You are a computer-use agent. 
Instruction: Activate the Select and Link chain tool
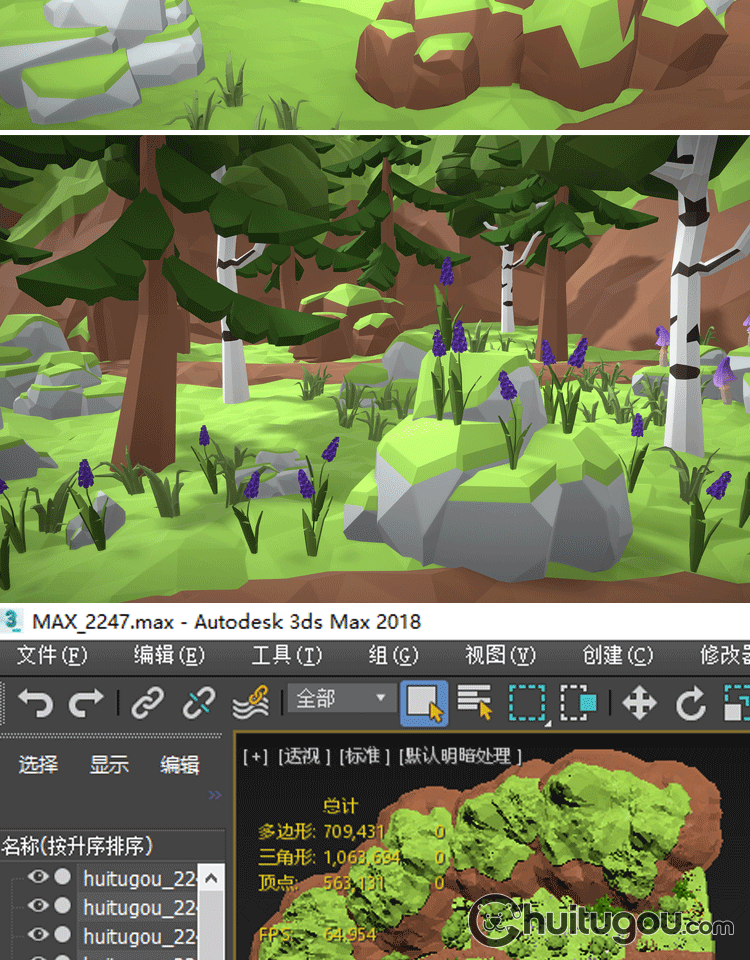(x=147, y=703)
